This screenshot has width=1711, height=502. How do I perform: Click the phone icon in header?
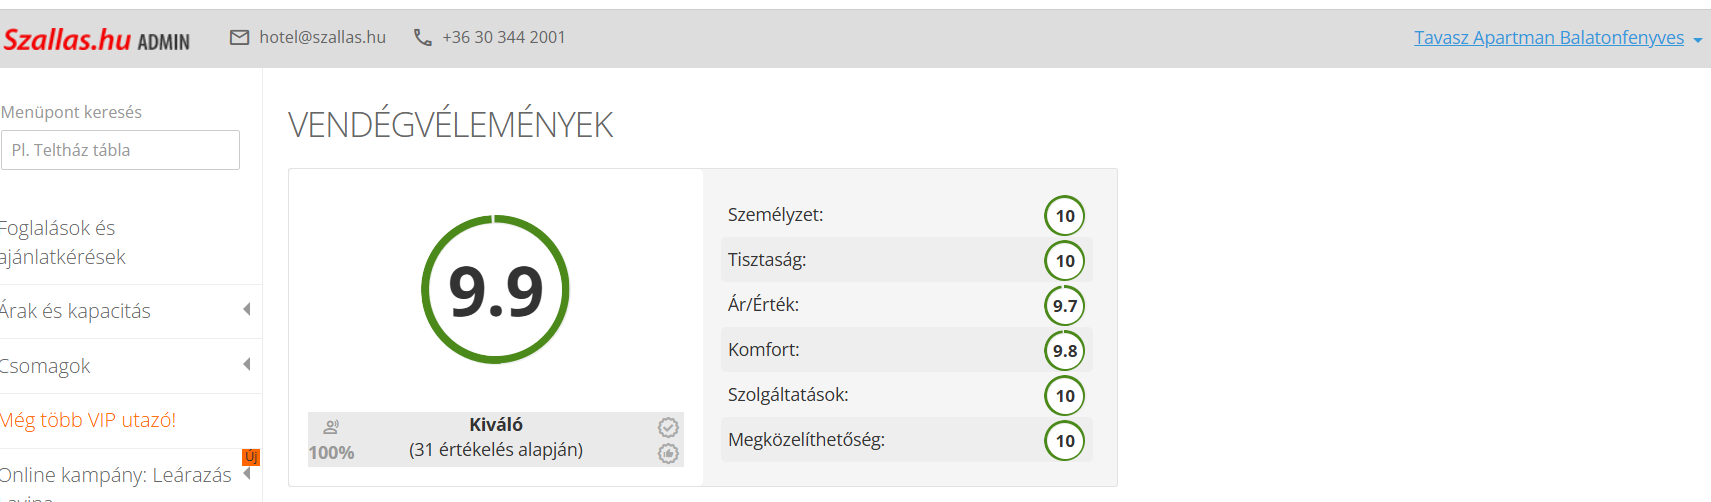pyautogui.click(x=423, y=37)
